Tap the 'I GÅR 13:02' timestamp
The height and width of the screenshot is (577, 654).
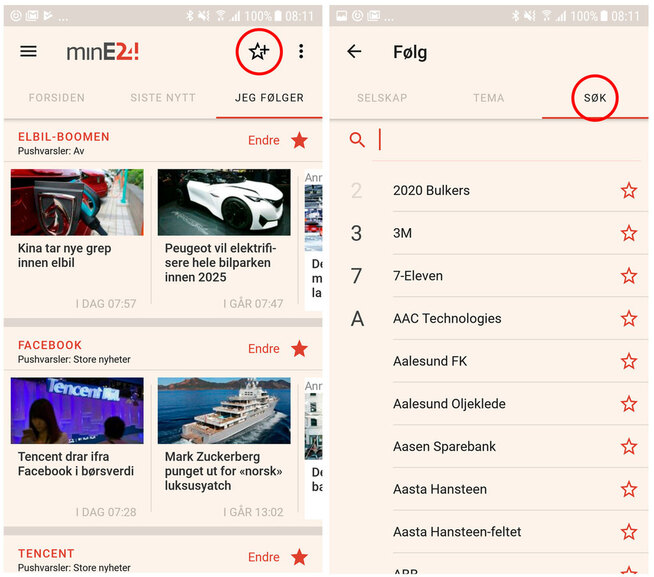(x=253, y=512)
